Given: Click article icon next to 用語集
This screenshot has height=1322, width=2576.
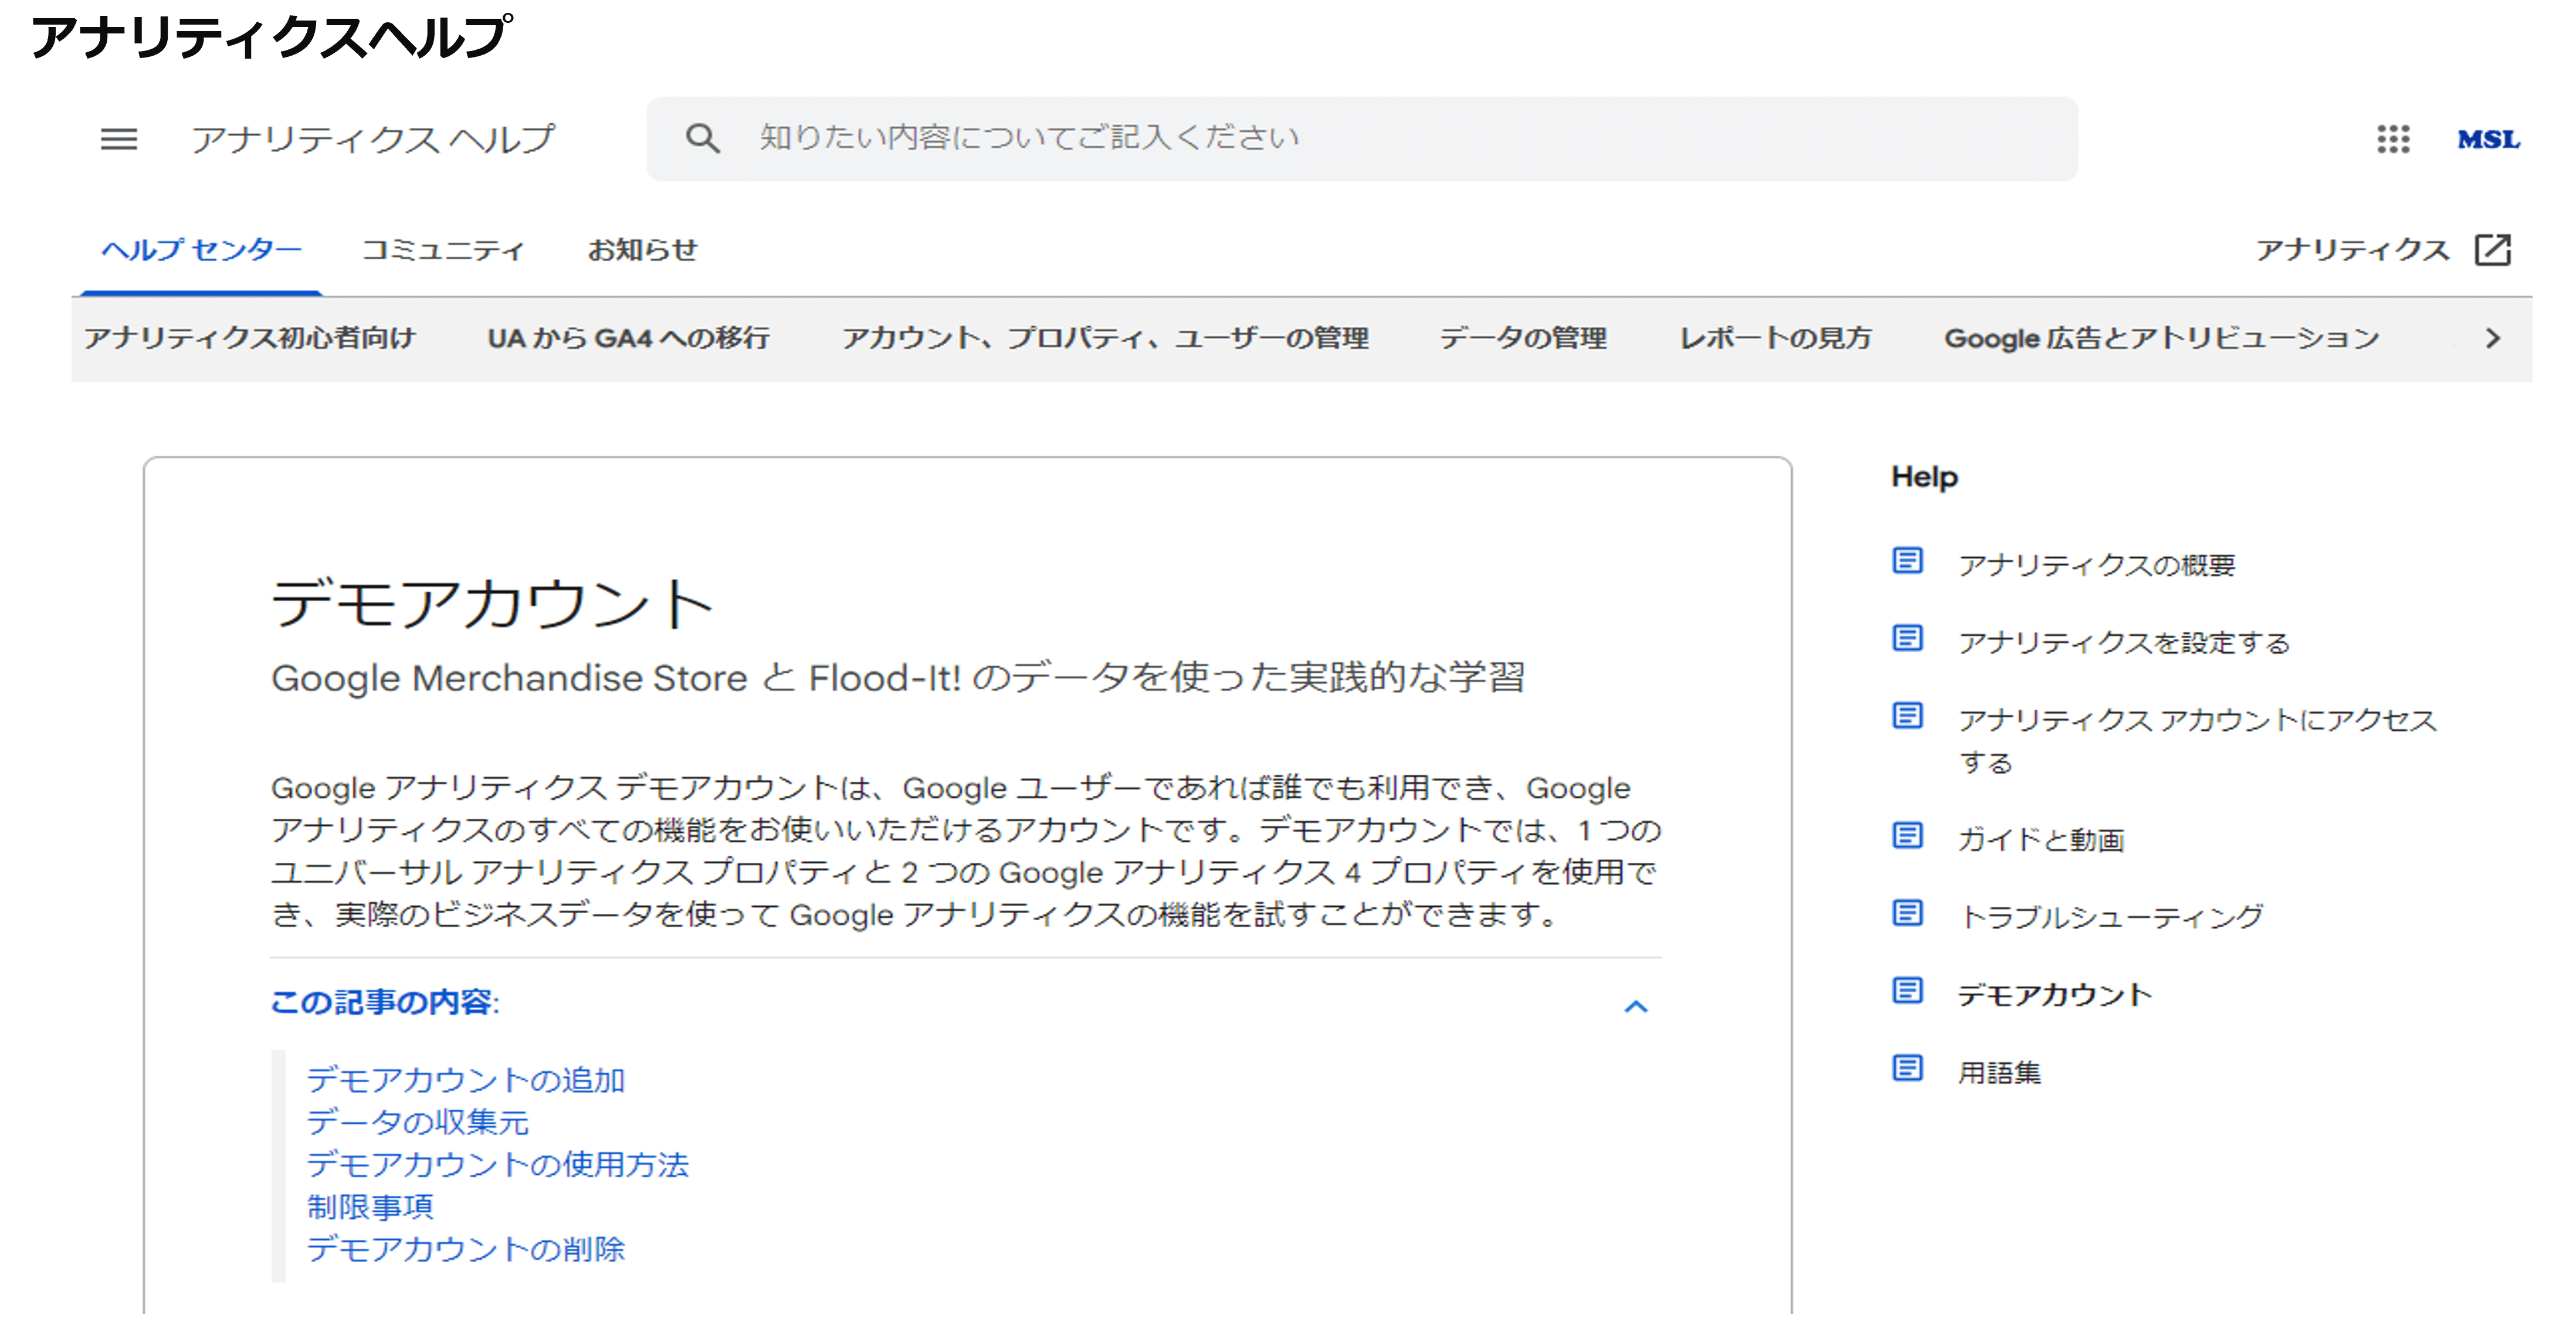Looking at the screenshot, I should click(x=1907, y=1069).
